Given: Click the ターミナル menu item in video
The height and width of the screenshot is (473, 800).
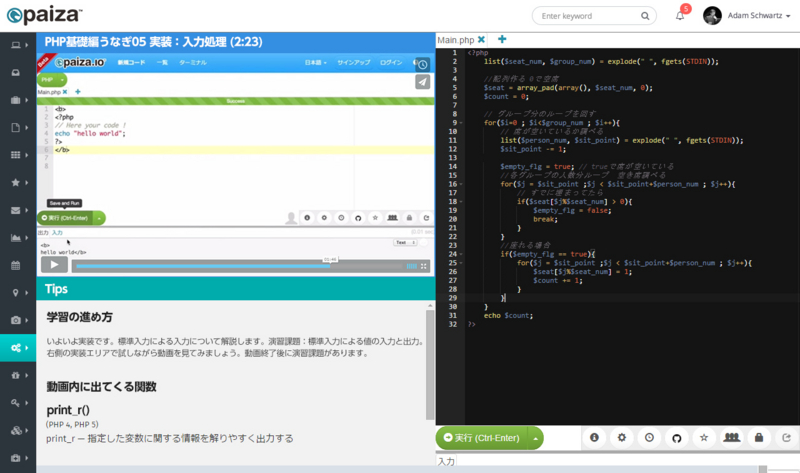Looking at the screenshot, I should click(193, 62).
